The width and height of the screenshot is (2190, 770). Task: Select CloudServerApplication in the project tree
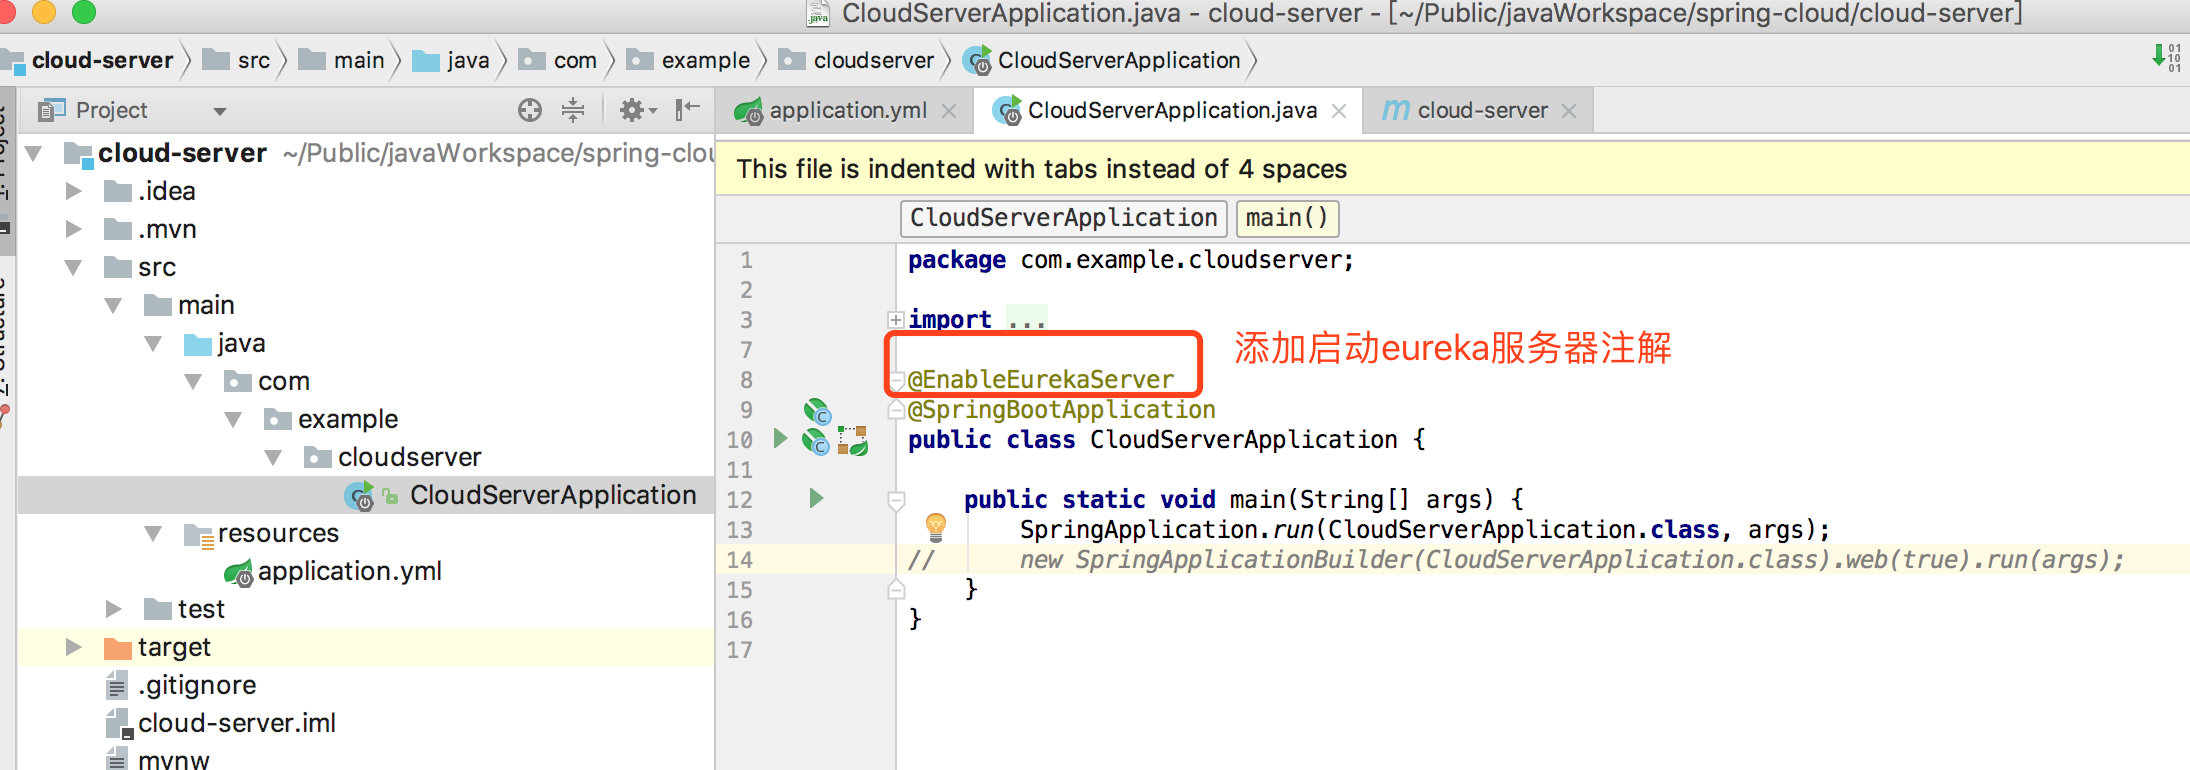coord(553,495)
